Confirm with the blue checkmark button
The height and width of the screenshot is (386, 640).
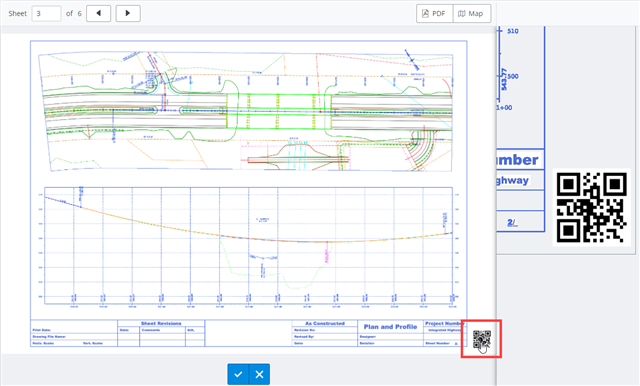(238, 374)
